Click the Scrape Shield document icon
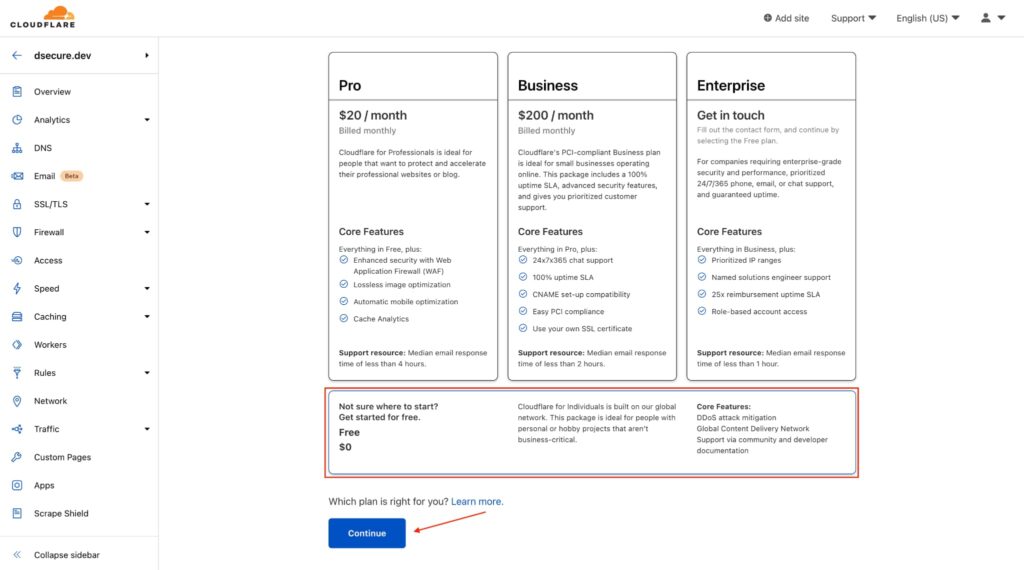1024x570 pixels. coord(17,513)
